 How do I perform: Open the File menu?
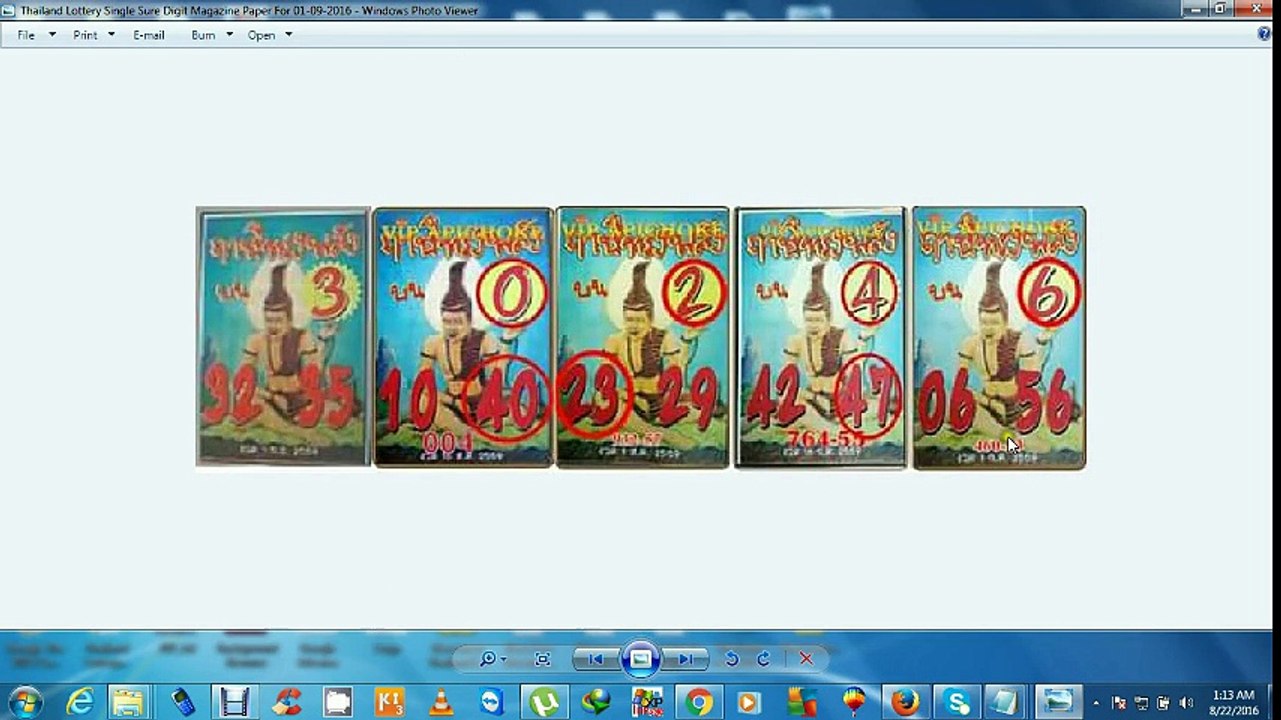(x=26, y=35)
